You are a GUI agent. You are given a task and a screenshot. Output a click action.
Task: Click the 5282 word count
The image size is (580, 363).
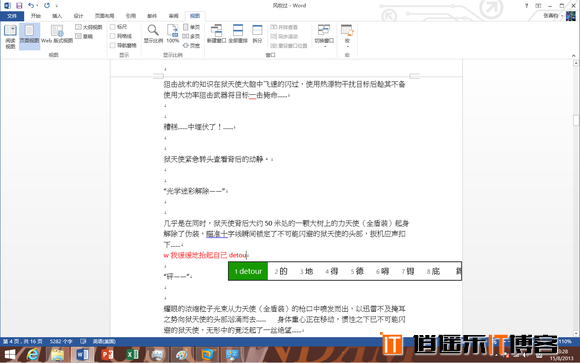(x=61, y=341)
